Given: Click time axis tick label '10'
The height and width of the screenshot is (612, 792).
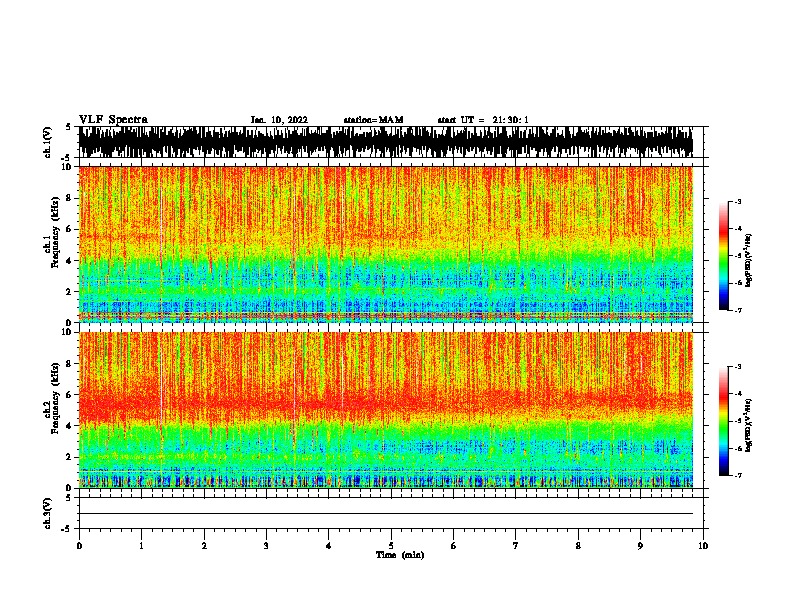Looking at the screenshot, I should click(x=703, y=546).
